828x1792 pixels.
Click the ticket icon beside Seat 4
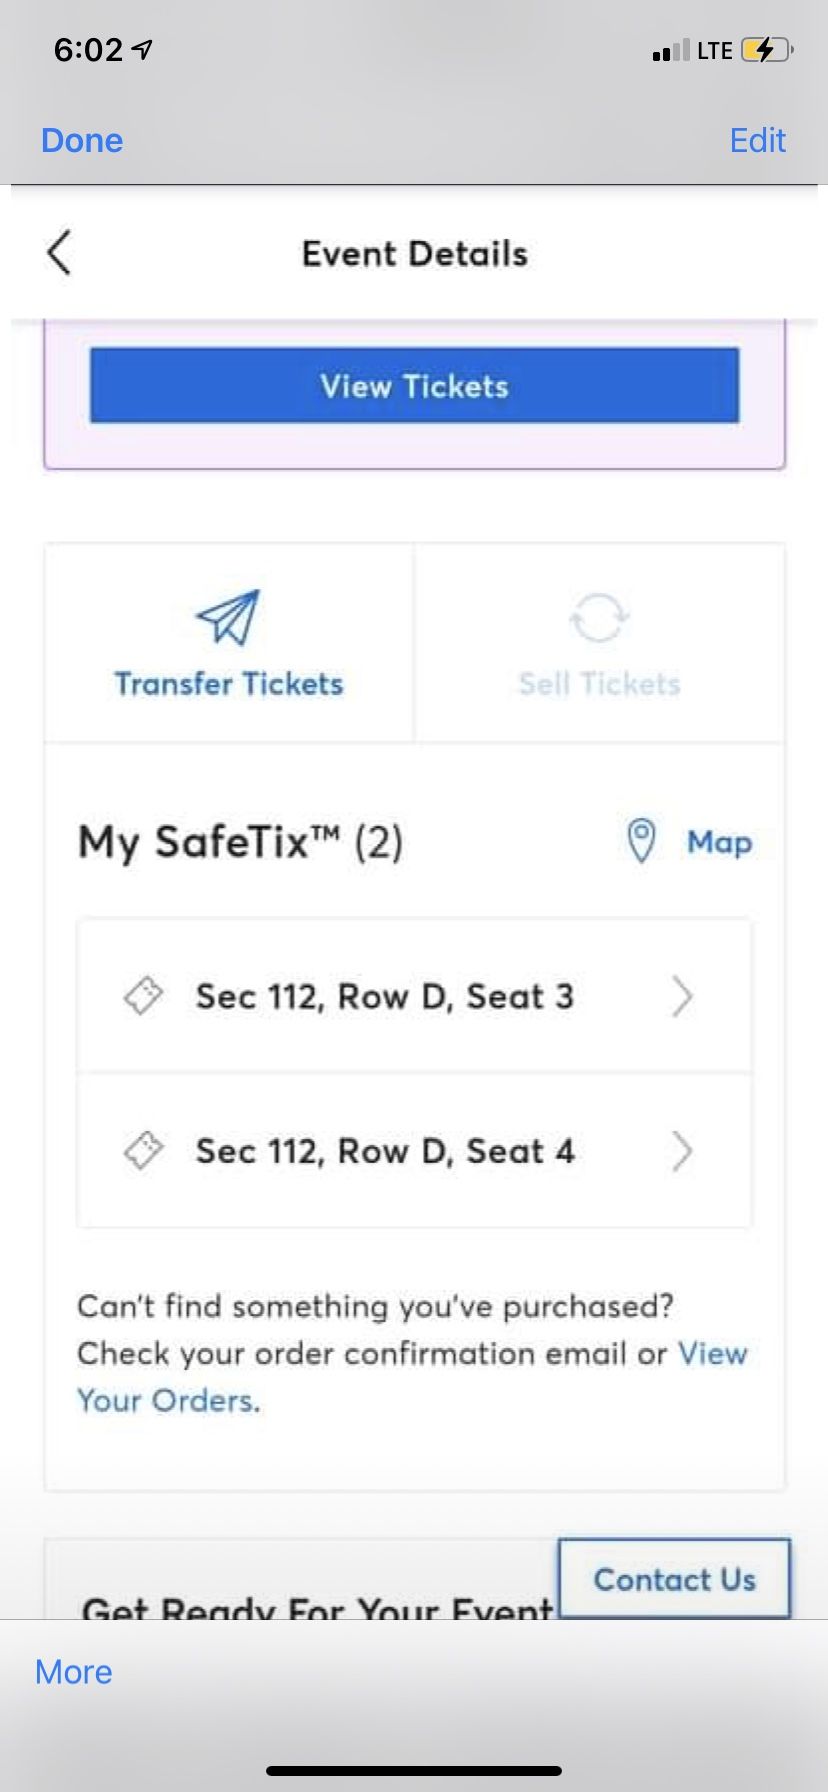pyautogui.click(x=143, y=1151)
